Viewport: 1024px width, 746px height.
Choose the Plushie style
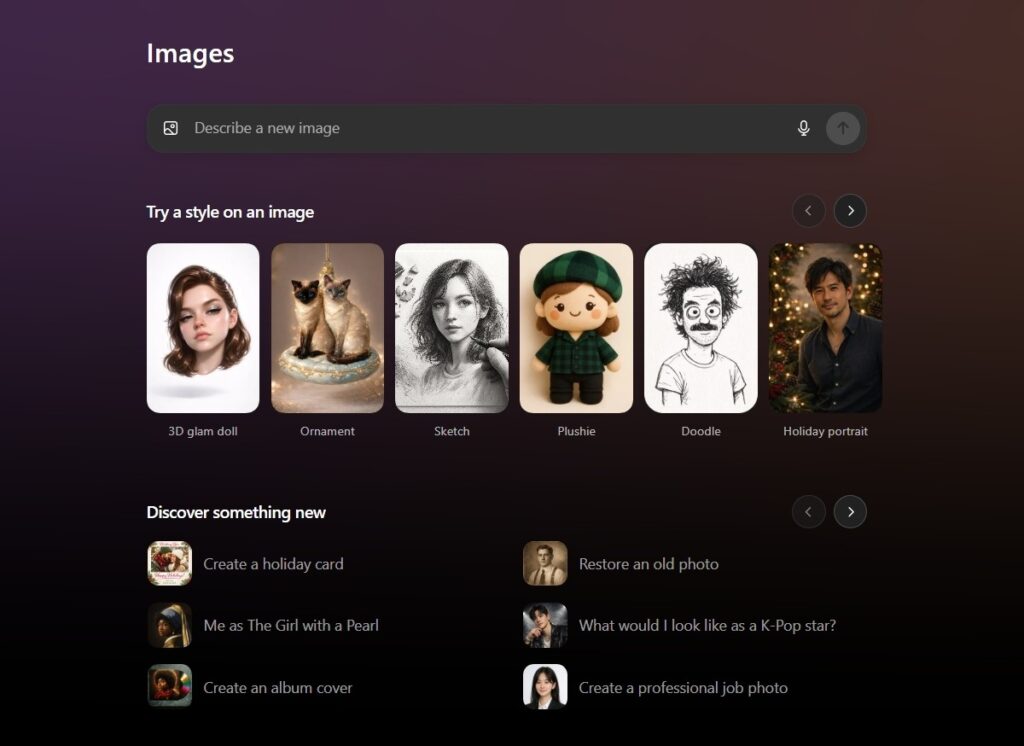coord(576,327)
